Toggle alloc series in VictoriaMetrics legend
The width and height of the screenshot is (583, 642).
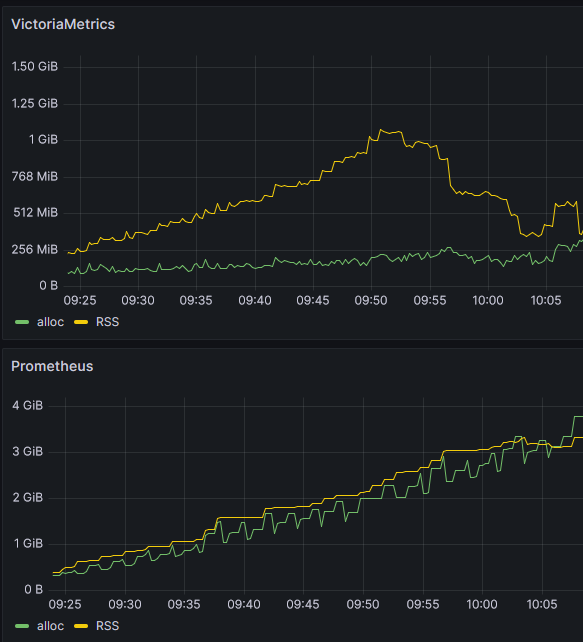point(50,322)
